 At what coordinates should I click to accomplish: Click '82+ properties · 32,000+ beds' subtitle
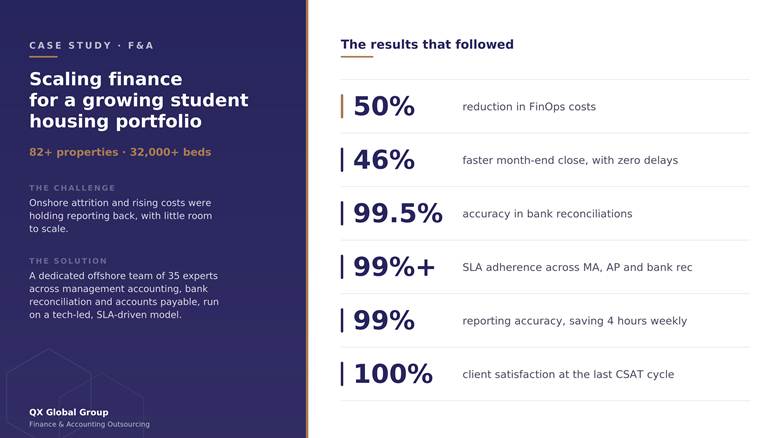coord(120,152)
